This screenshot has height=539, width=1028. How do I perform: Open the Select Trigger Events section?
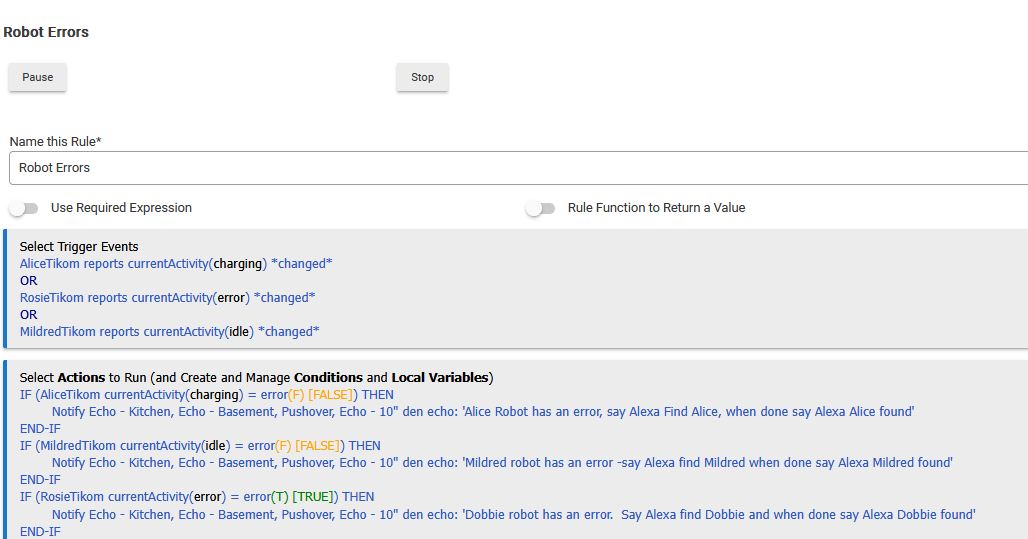(x=79, y=246)
